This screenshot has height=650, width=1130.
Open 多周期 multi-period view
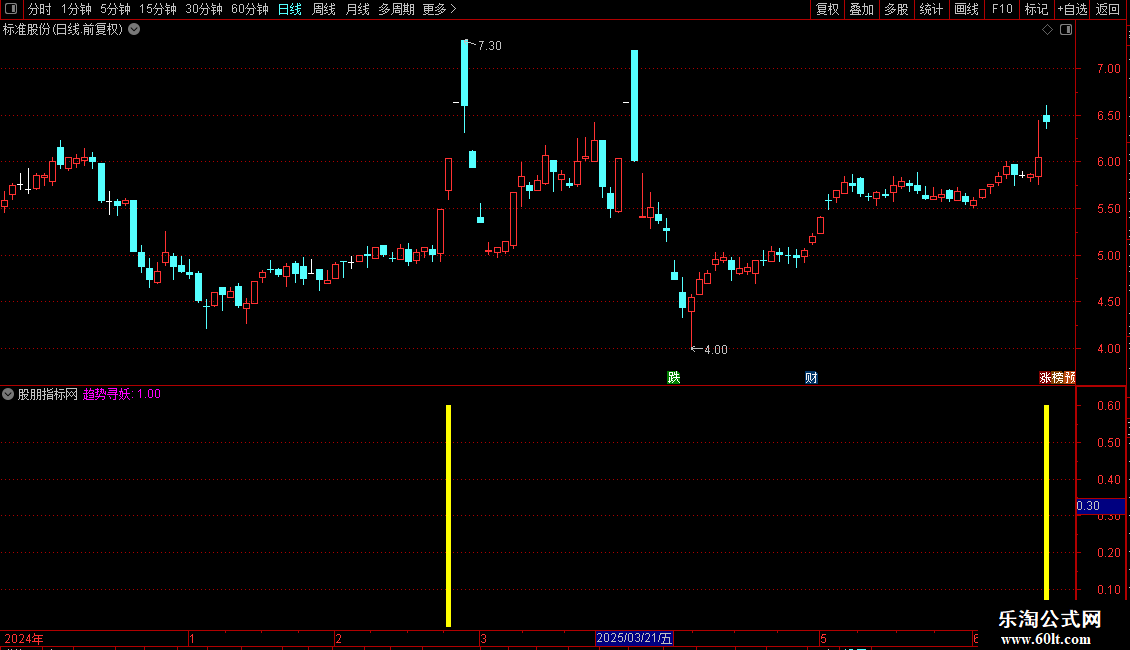(396, 9)
